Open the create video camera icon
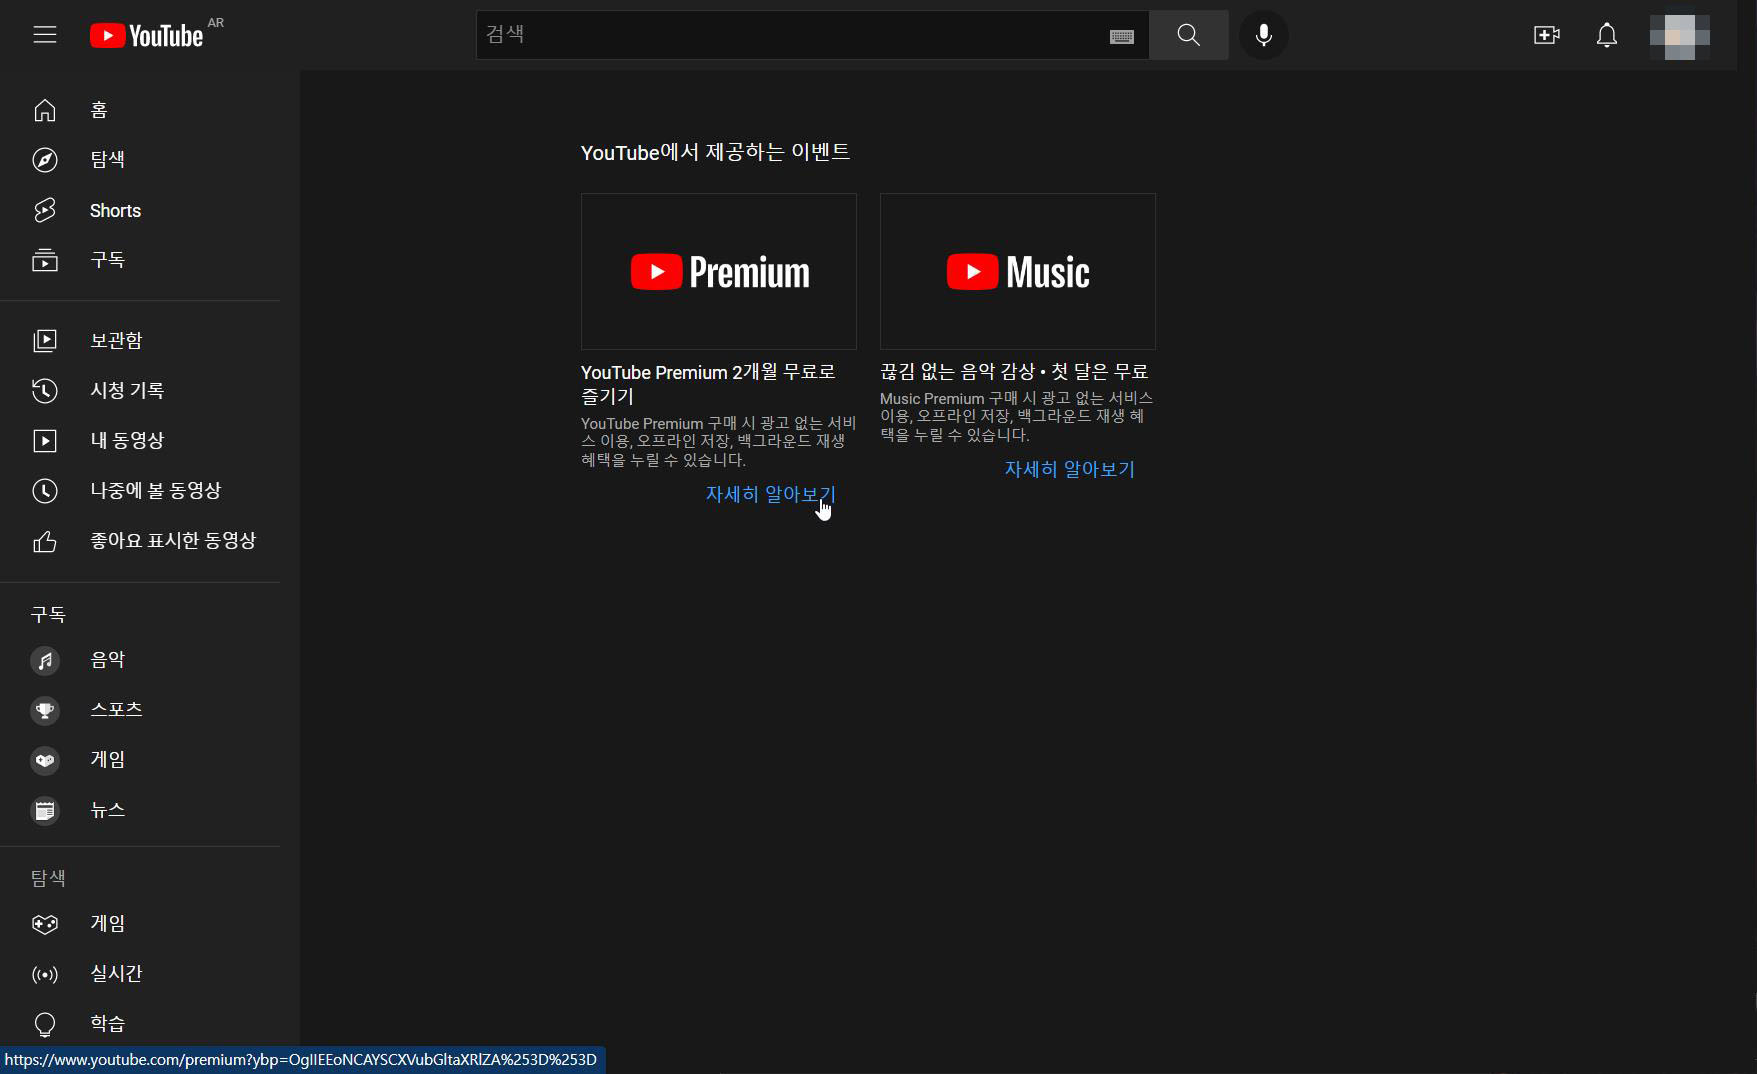The height and width of the screenshot is (1074, 1757). [1546, 35]
